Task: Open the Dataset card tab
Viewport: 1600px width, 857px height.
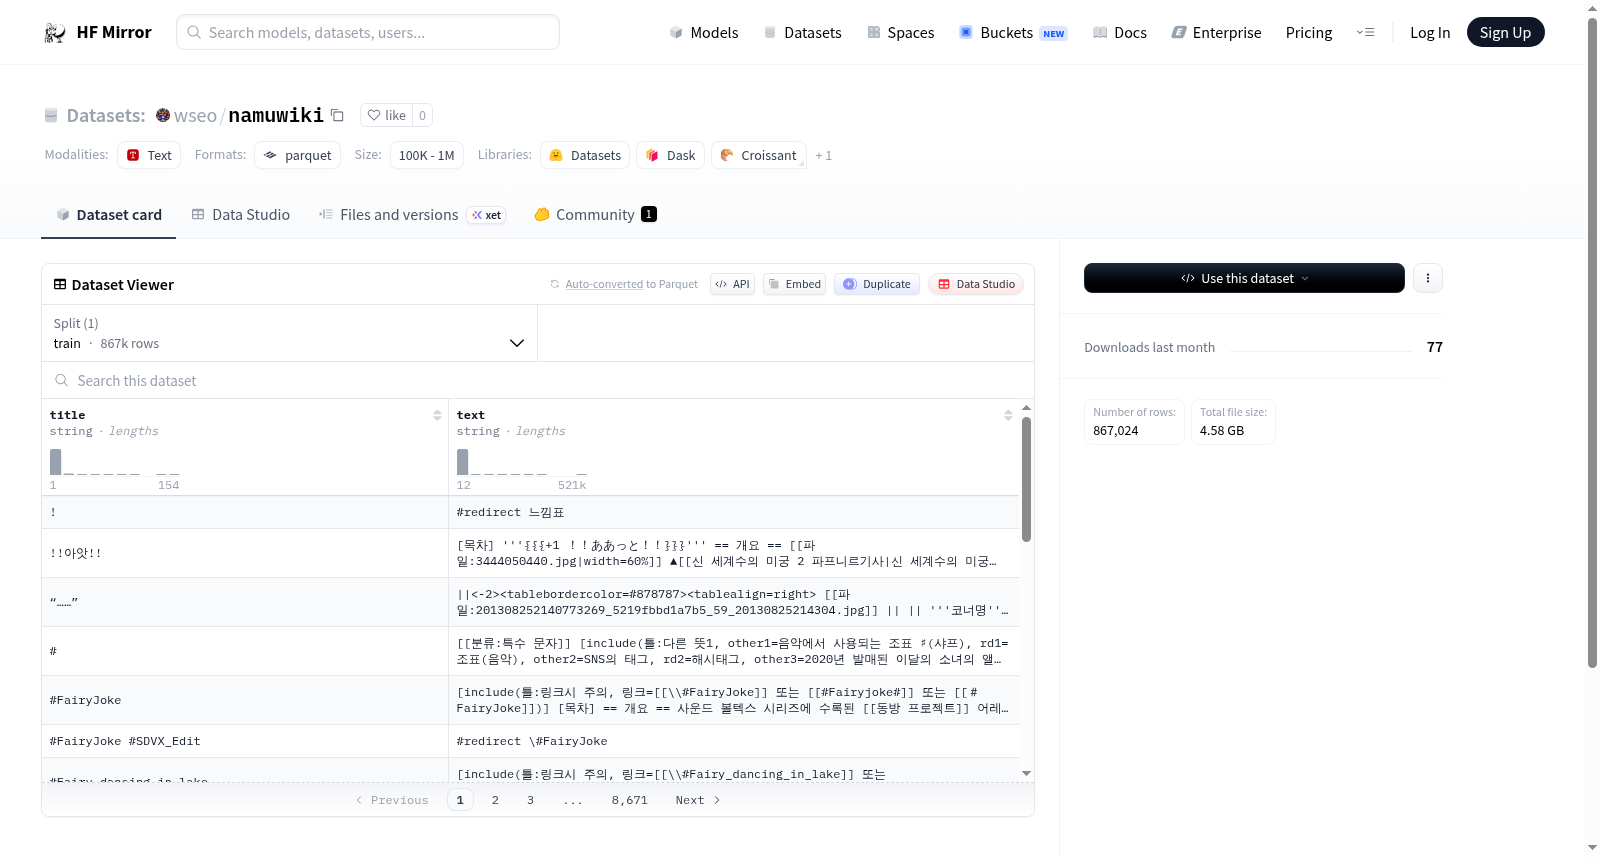Action: point(108,215)
